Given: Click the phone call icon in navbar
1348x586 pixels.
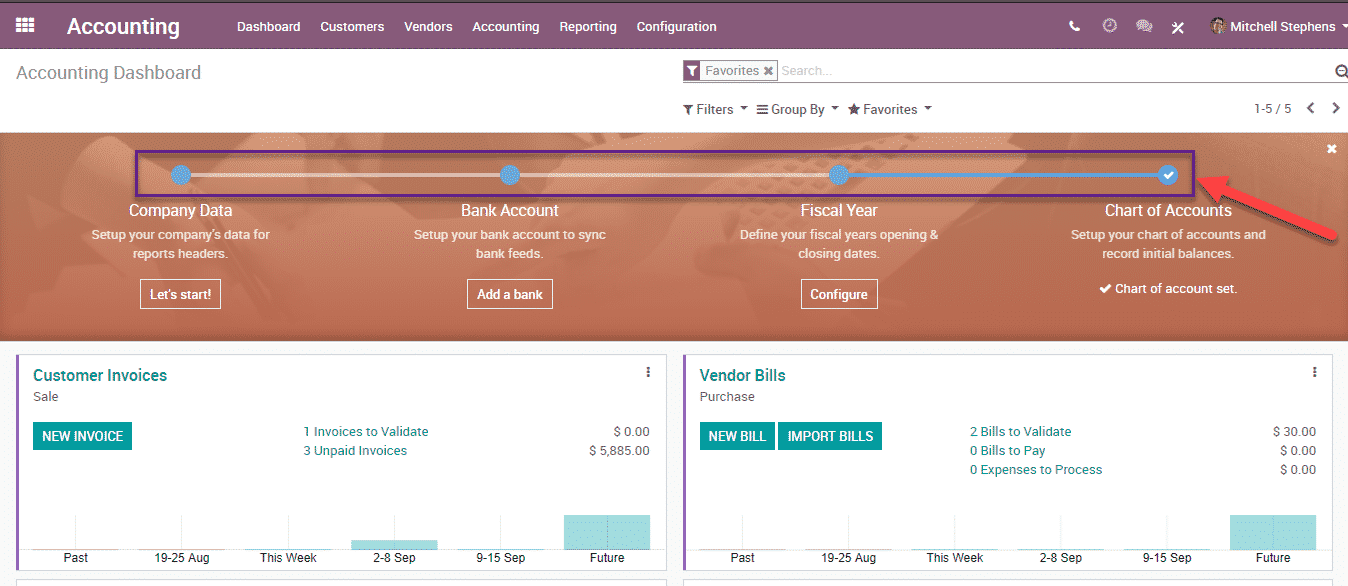Looking at the screenshot, I should pyautogui.click(x=1074, y=27).
